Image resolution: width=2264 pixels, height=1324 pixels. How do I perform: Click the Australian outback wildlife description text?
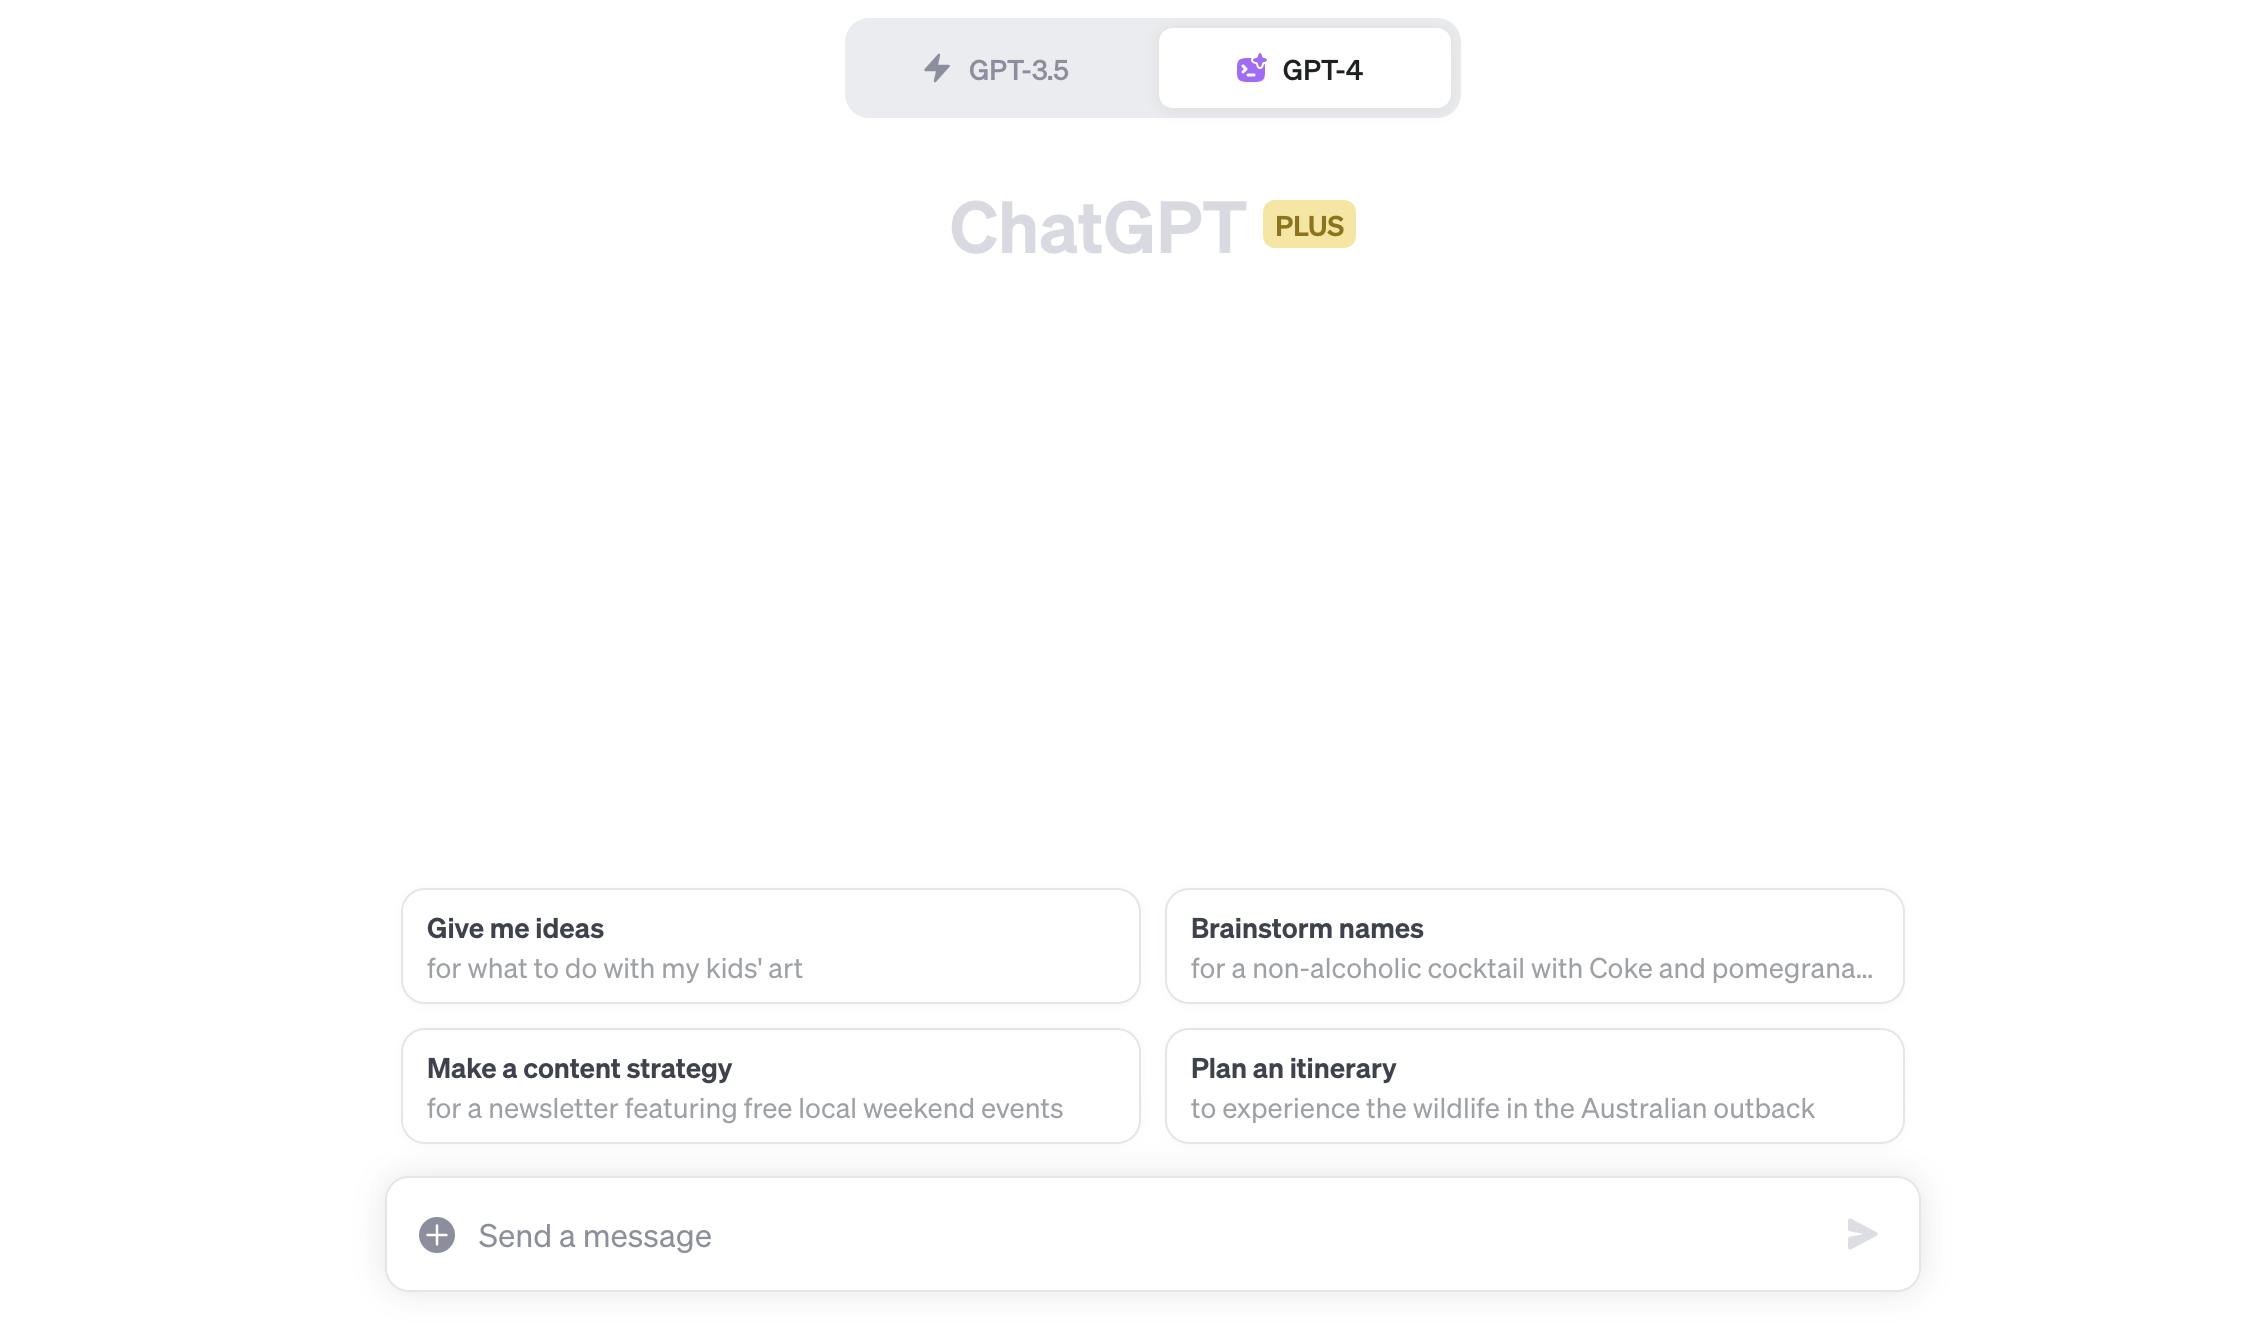pyautogui.click(x=1502, y=1108)
